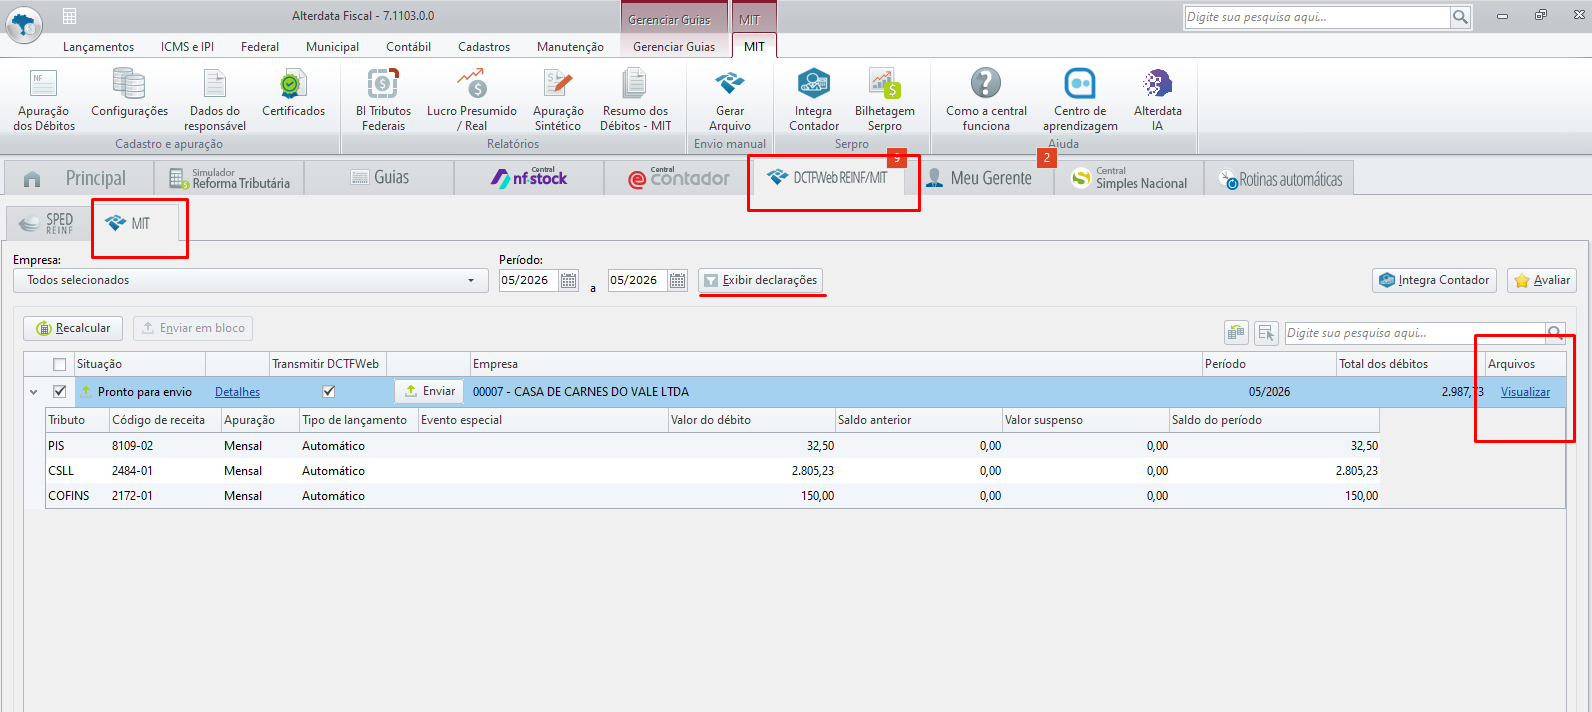Viewport: 1592px width, 712px height.
Task: Open Apuração Sintético report
Action: (x=558, y=99)
